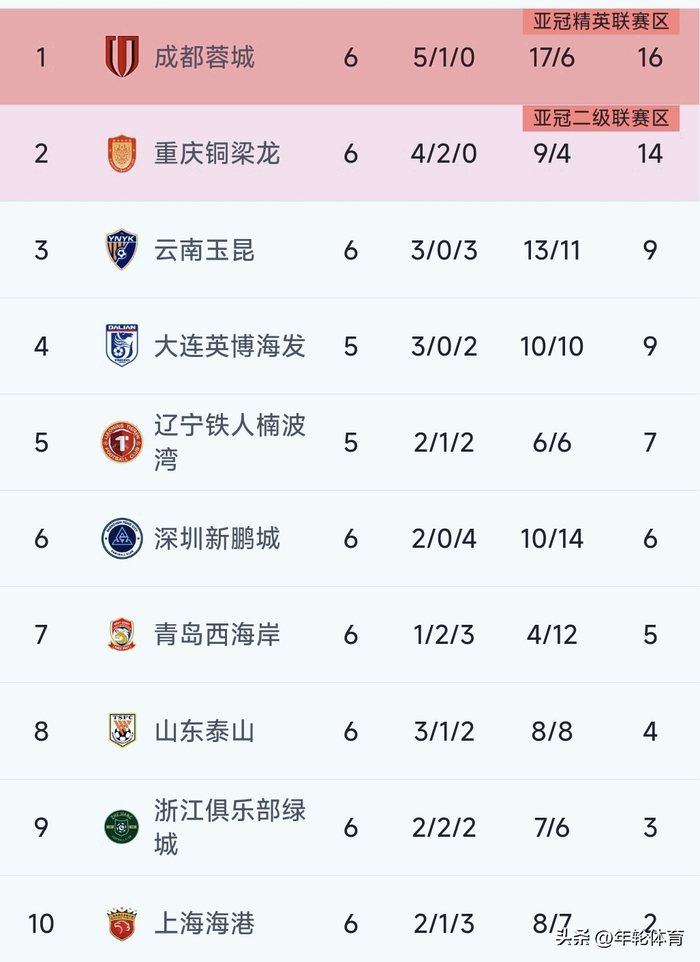Screen dimensions: 700x962
Task: Tap the 大连英博海发 club emblem
Action: click(122, 346)
